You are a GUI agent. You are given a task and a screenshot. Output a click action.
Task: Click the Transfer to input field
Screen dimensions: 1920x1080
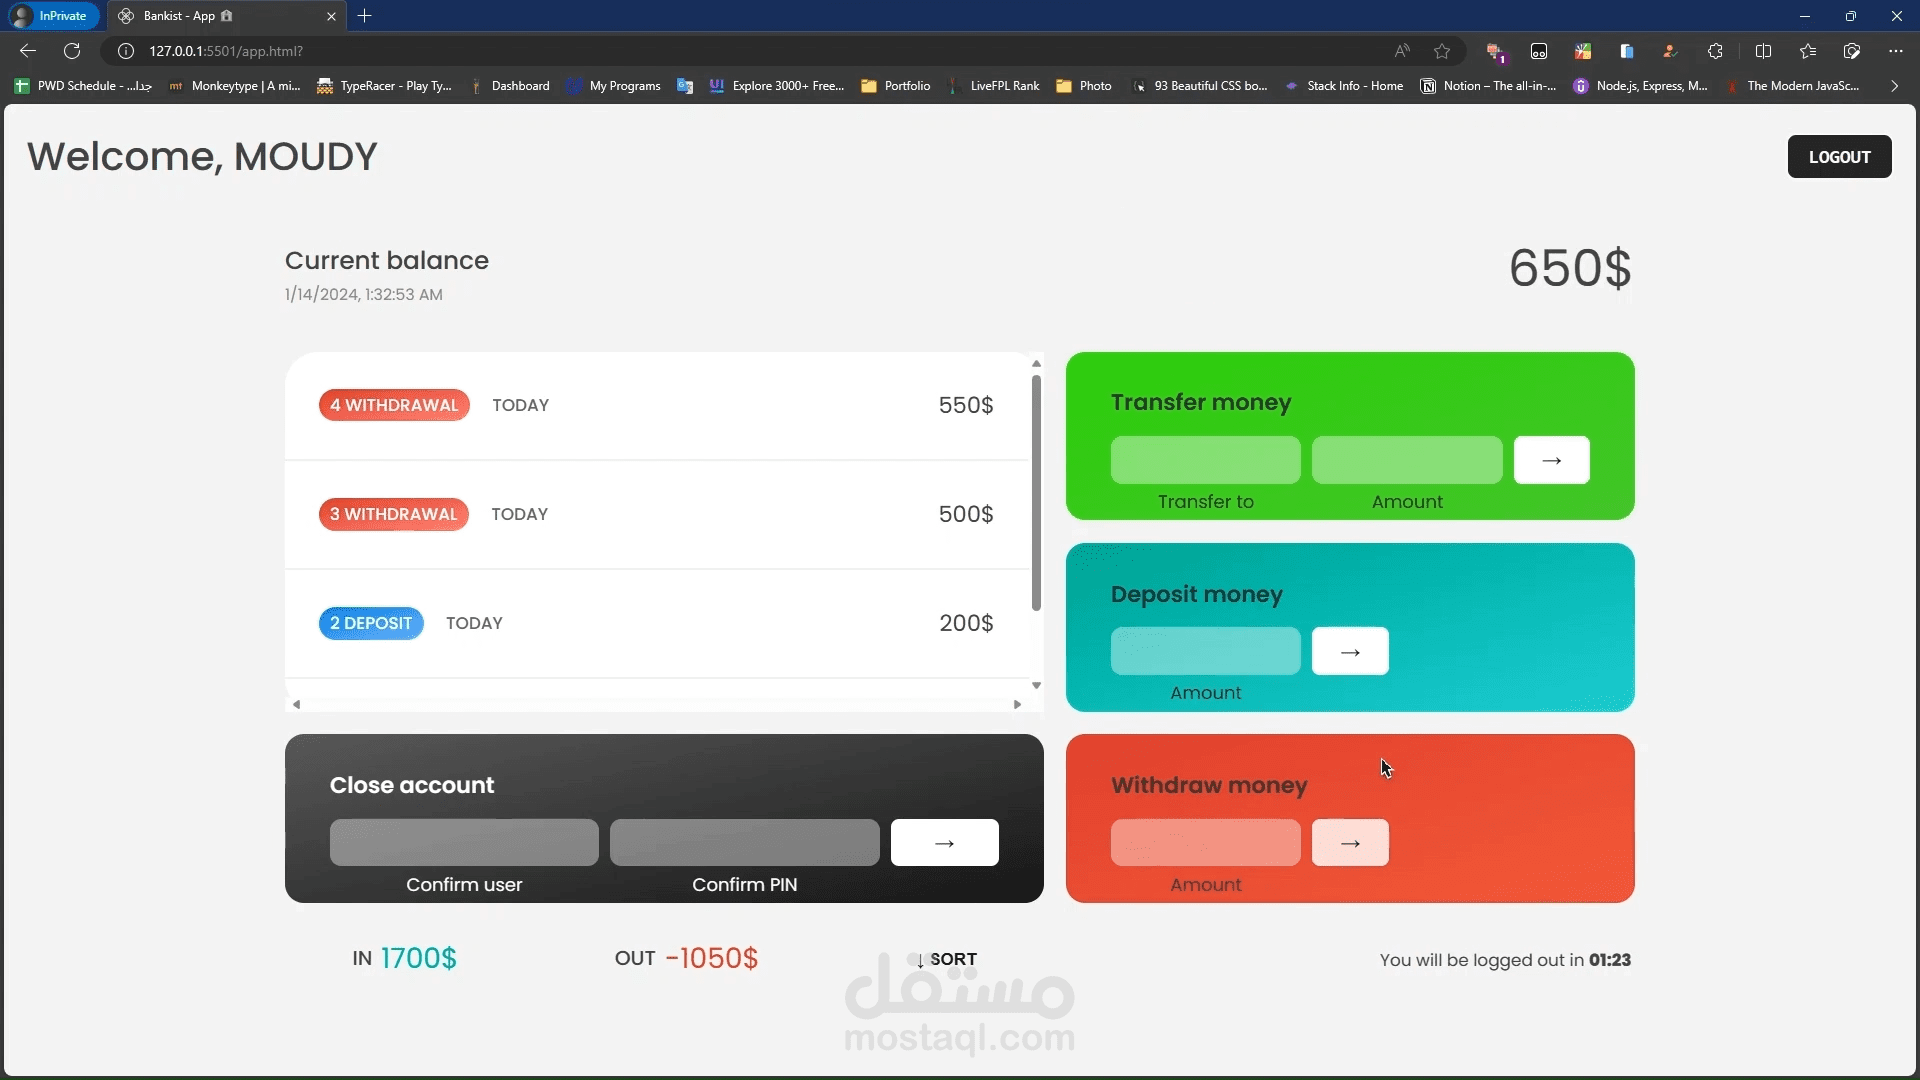pos(1204,460)
